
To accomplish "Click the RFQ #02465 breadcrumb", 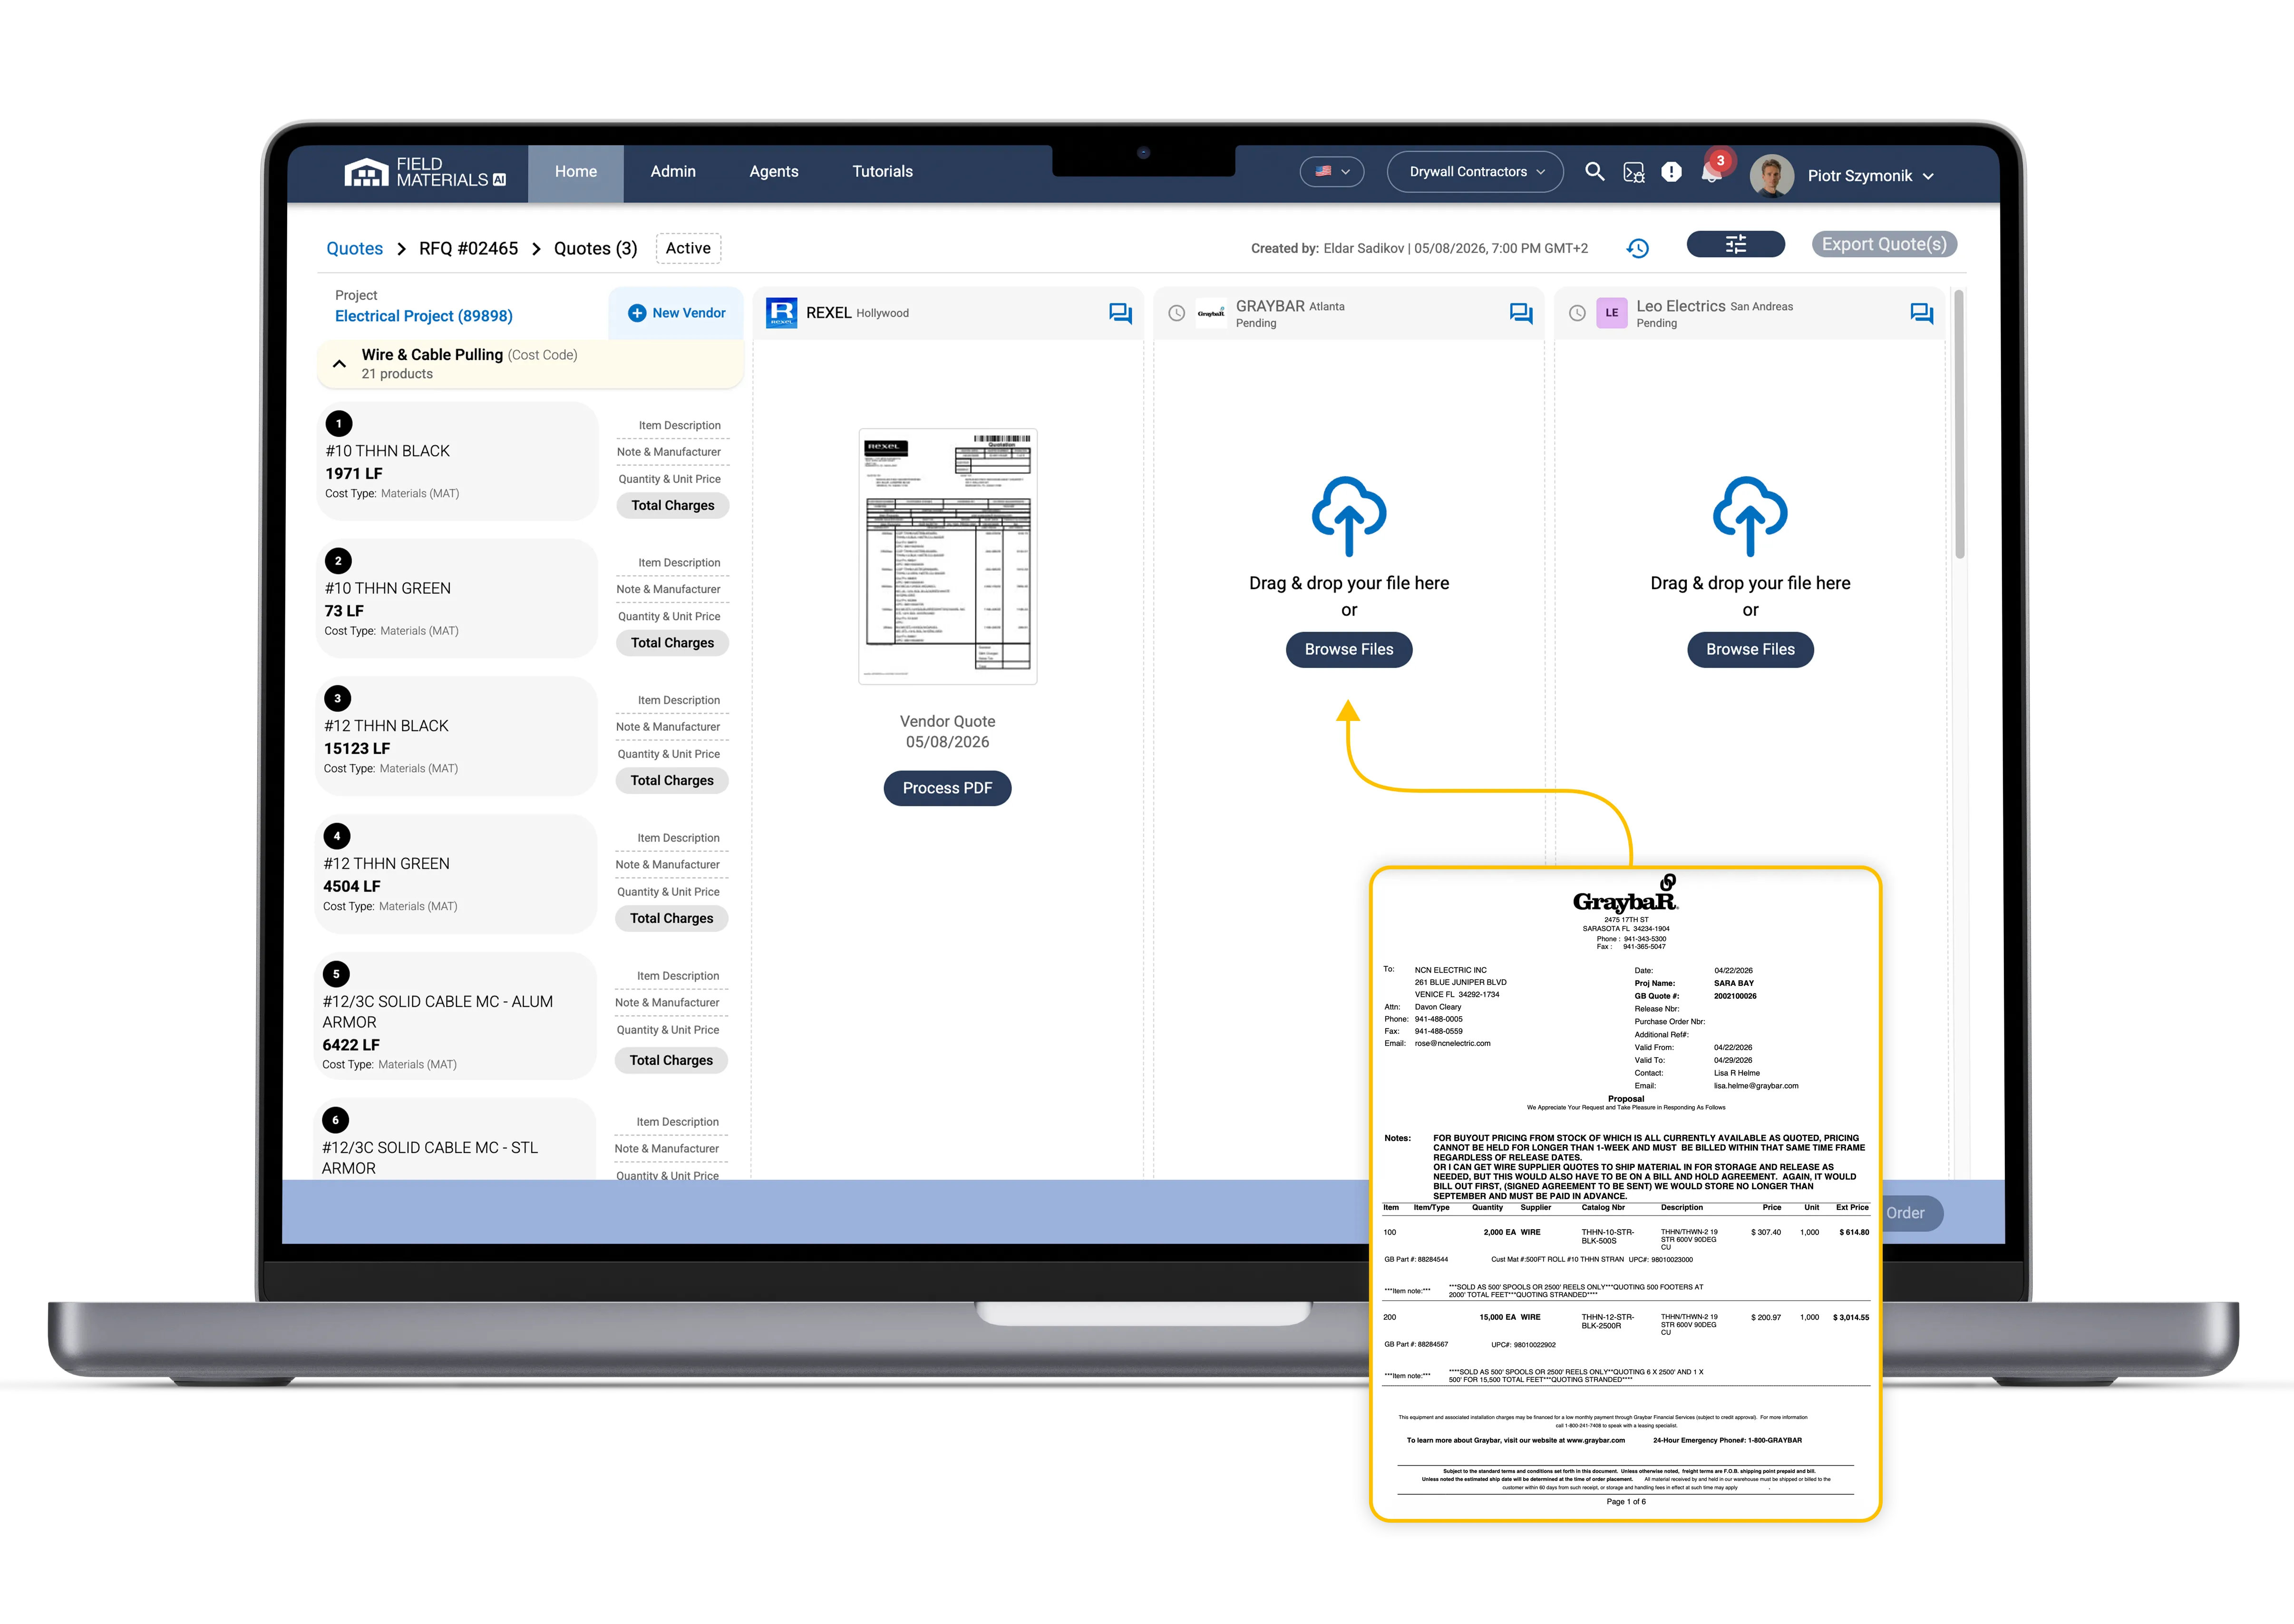I will click(468, 248).
